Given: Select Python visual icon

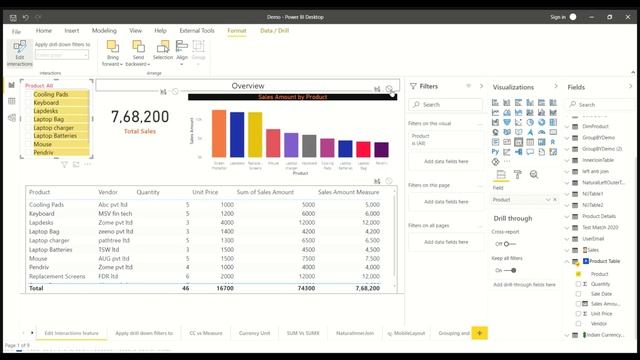Looking at the screenshot, I should (495, 152).
